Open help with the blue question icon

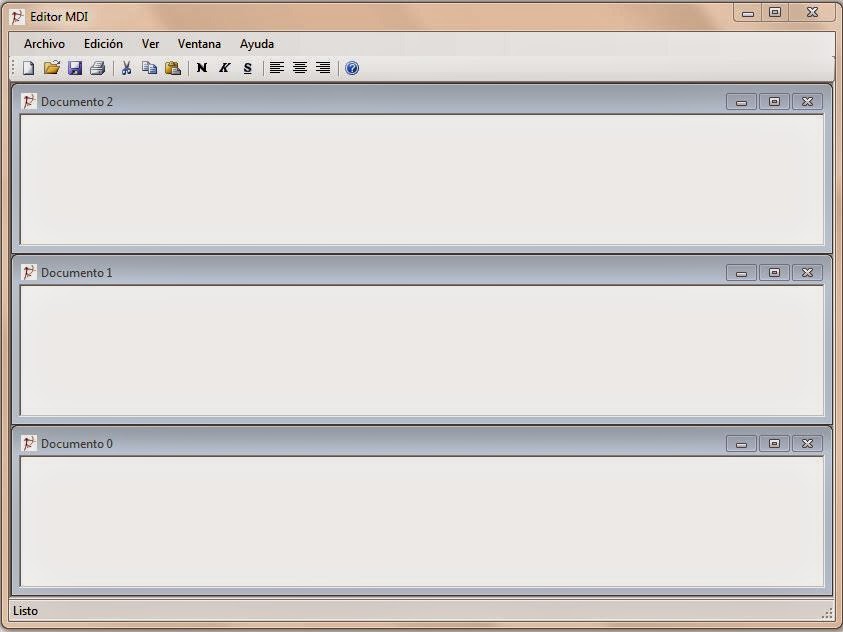tap(352, 68)
